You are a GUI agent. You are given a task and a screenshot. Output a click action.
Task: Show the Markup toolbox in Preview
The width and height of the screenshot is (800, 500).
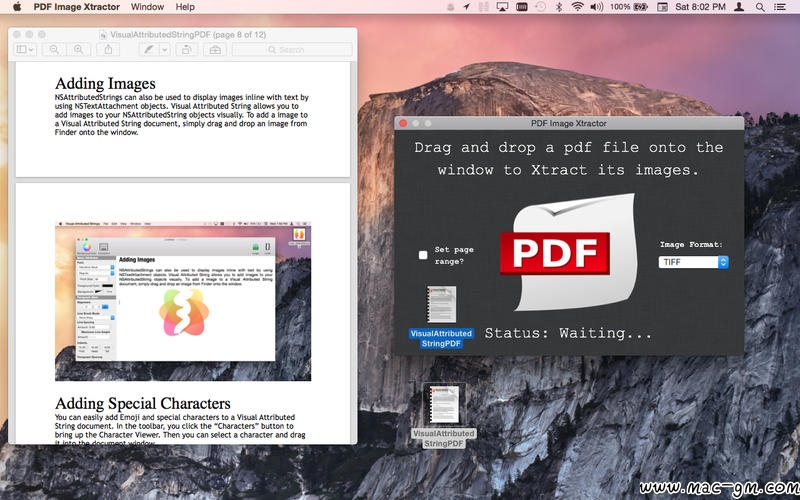[x=215, y=49]
